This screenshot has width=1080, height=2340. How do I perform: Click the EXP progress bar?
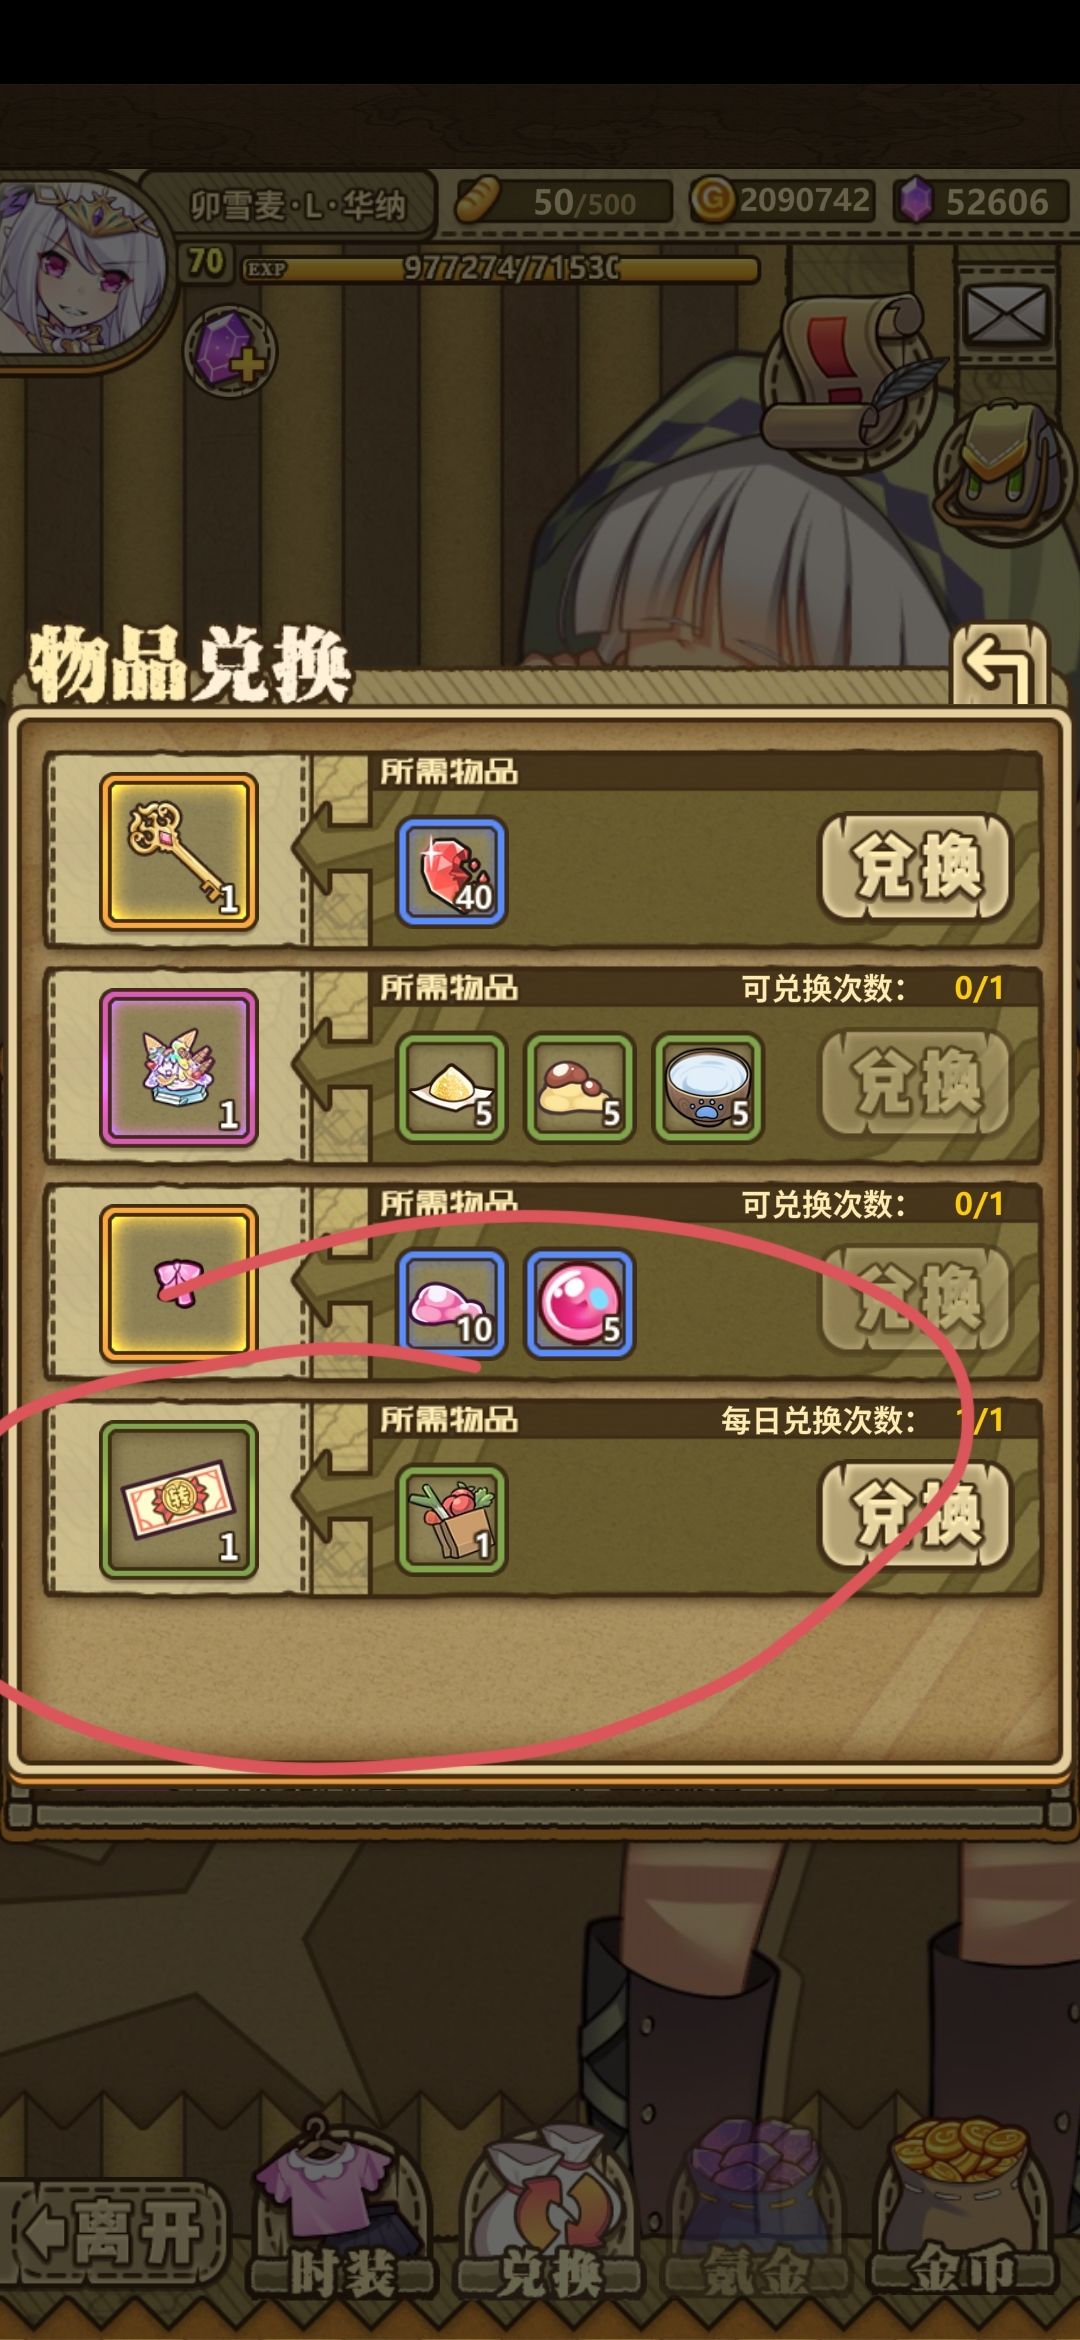500,269
